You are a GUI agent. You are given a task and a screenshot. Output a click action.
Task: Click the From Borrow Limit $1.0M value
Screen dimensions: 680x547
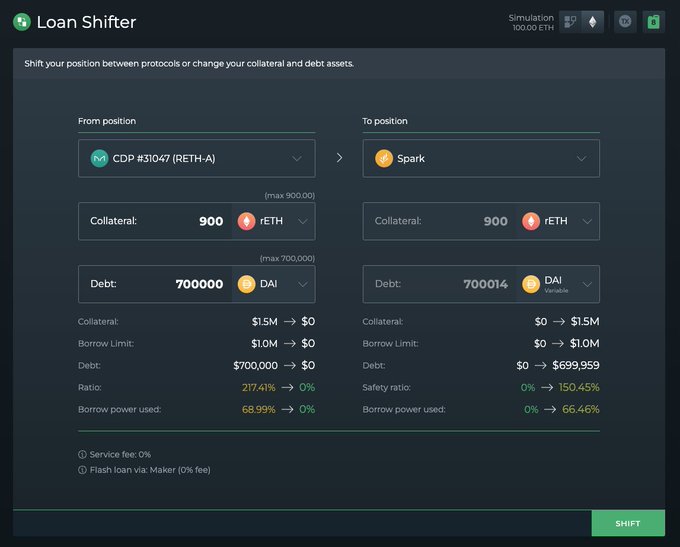[x=264, y=344]
